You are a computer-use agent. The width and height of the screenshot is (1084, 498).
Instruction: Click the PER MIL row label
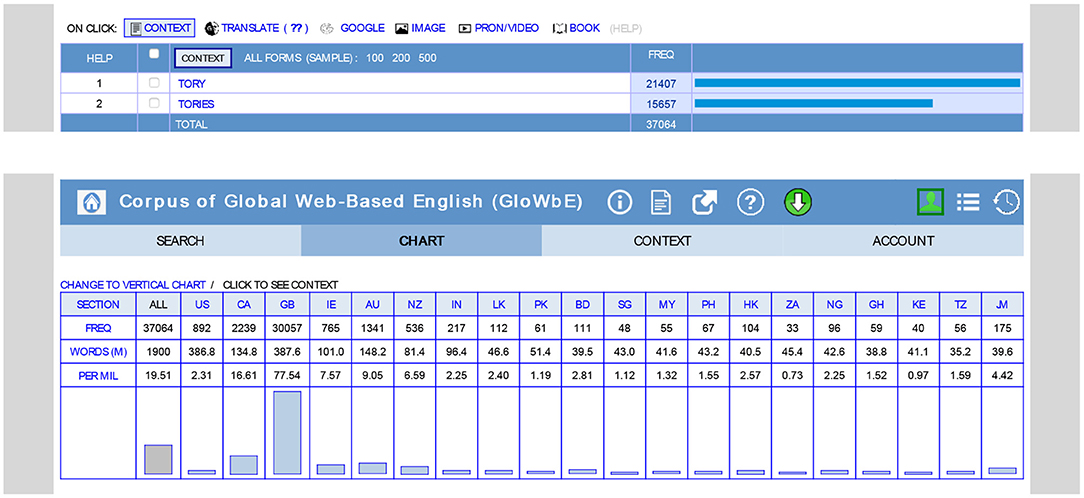point(98,375)
